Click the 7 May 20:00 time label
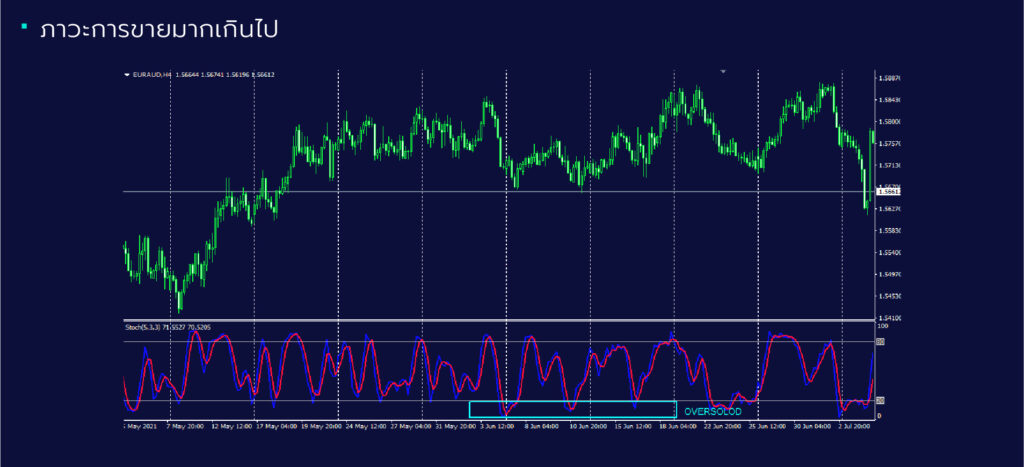This screenshot has height=467, width=1024. [185, 426]
